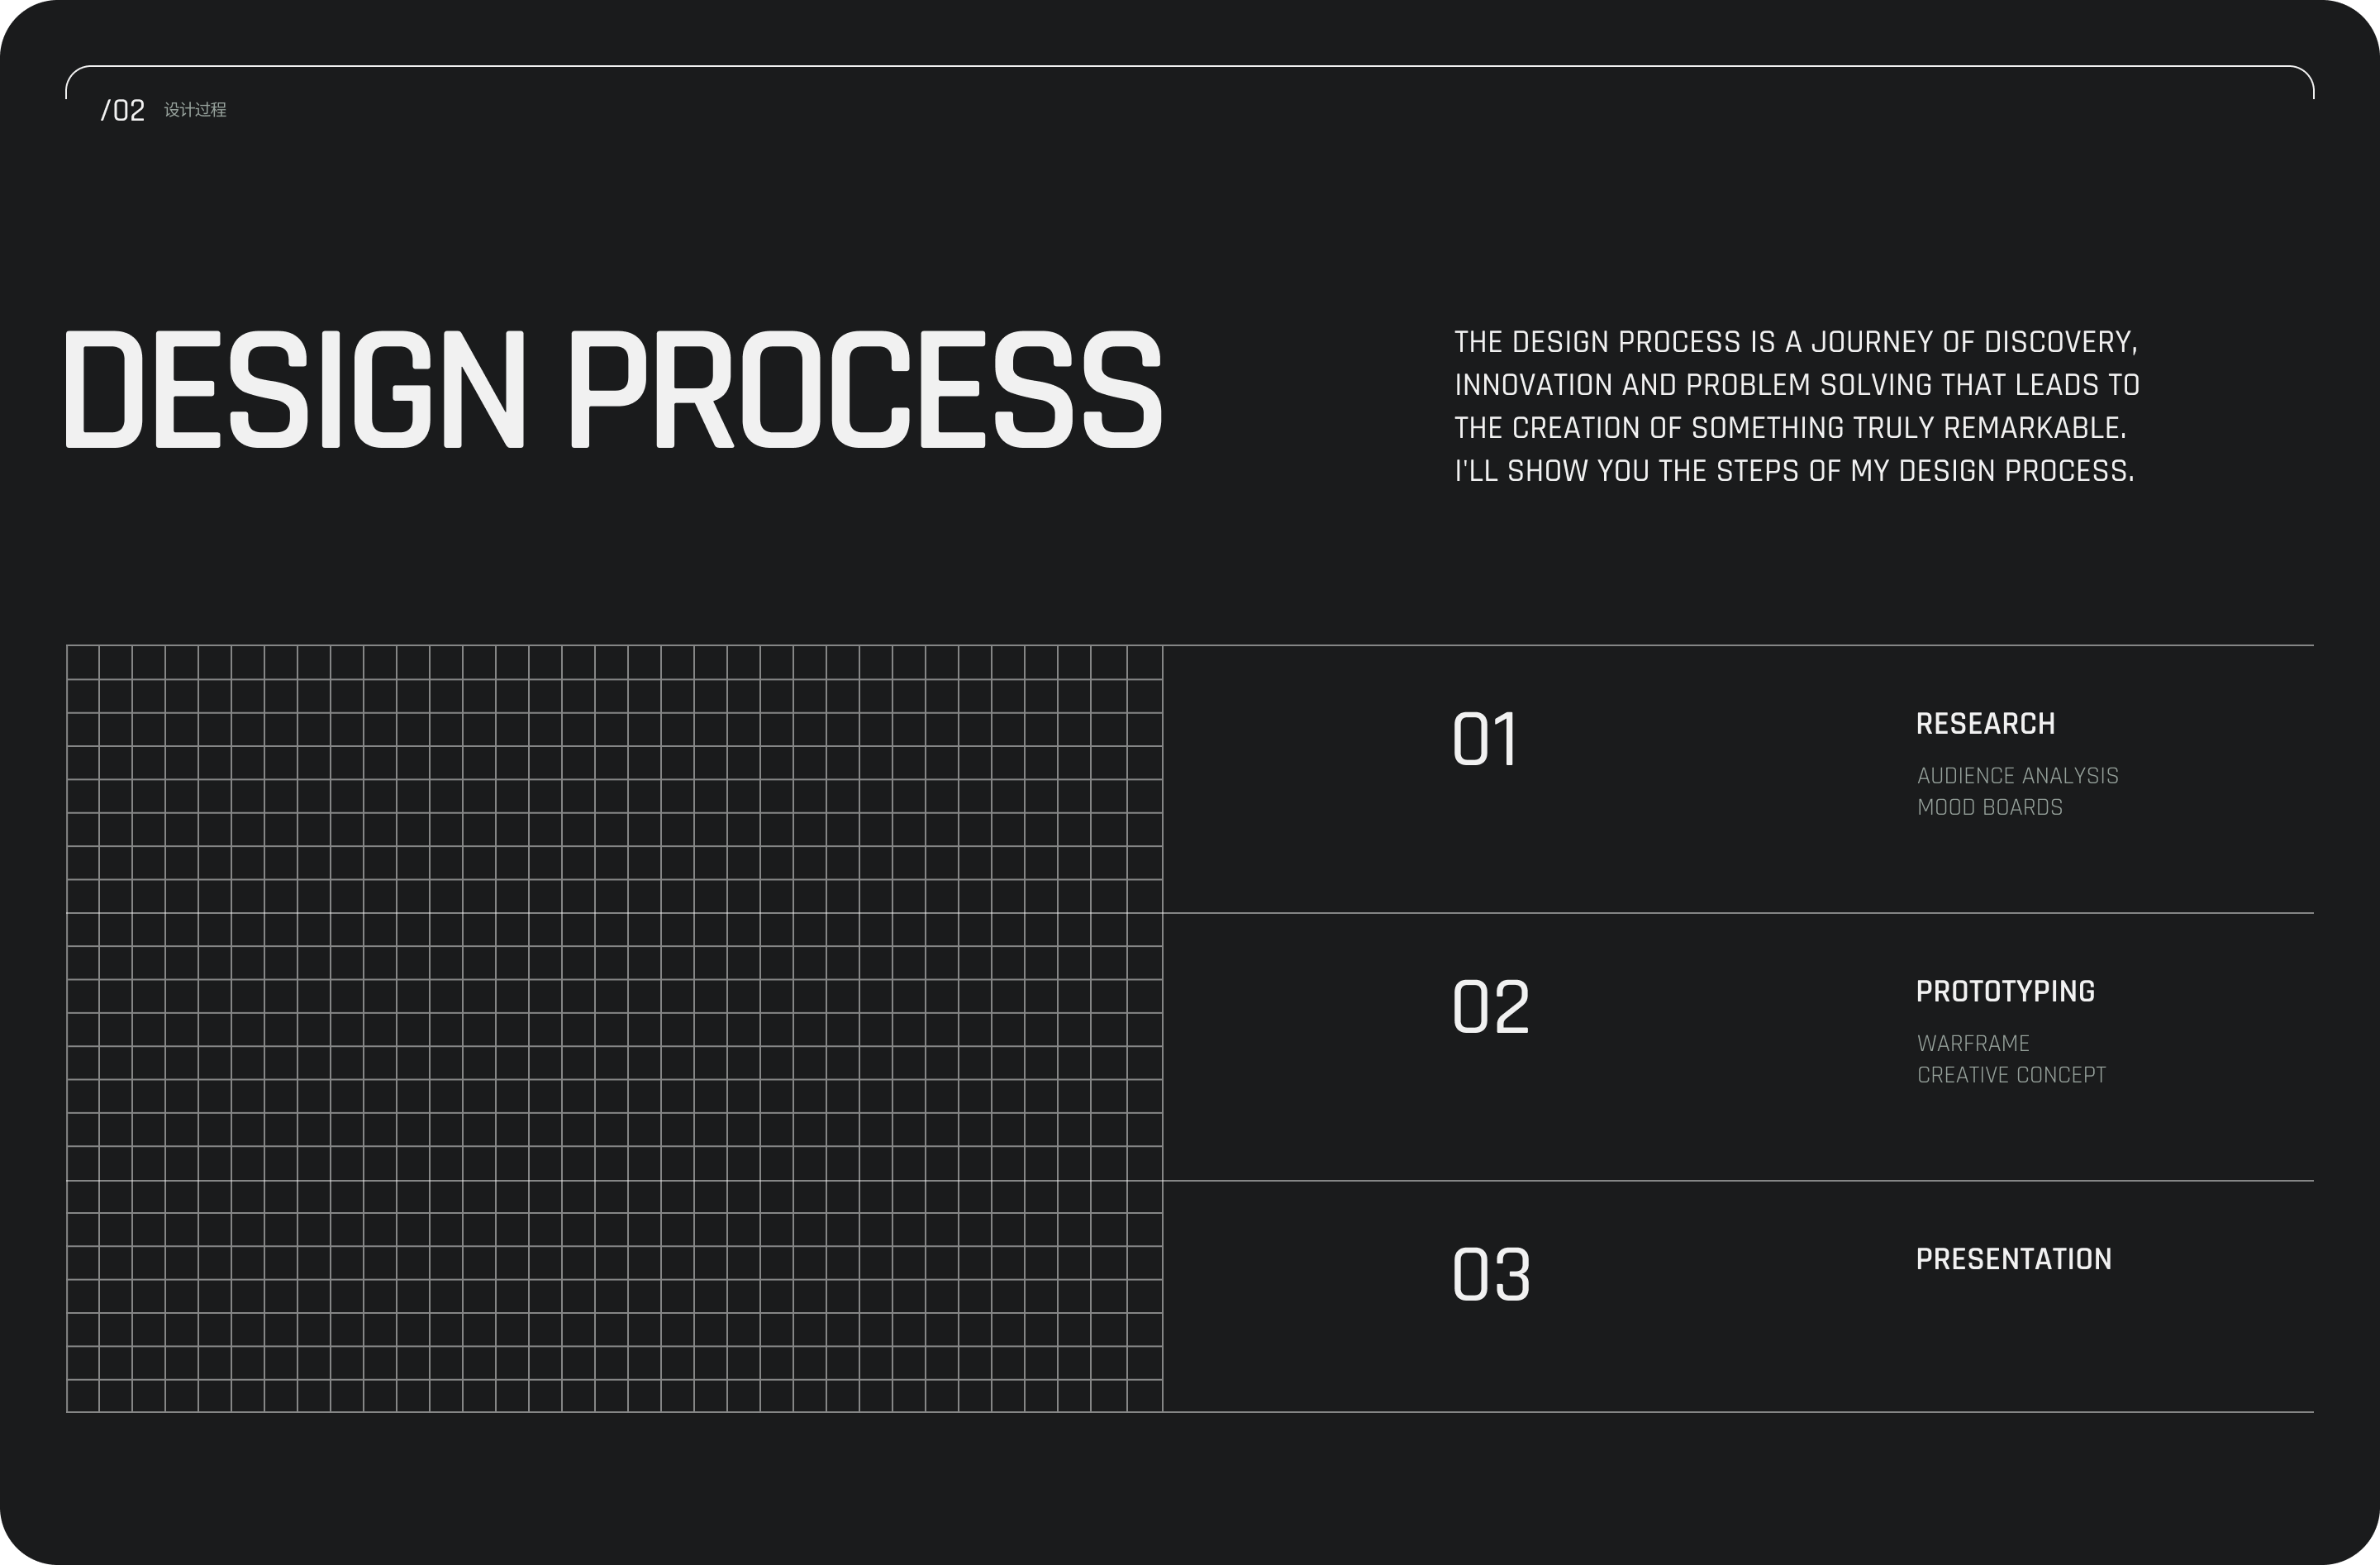The width and height of the screenshot is (2380, 1565).
Task: Click the step number "03"
Action: (1490, 1275)
